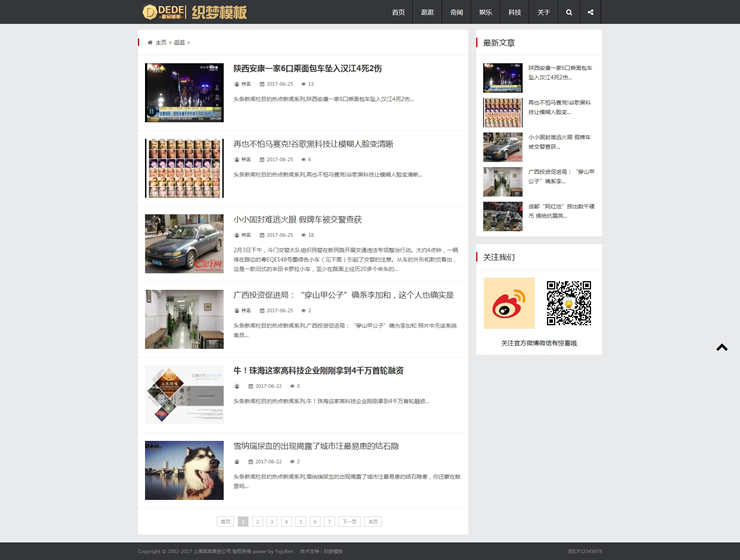Click the Weibo icon under 关注我们

(x=509, y=302)
